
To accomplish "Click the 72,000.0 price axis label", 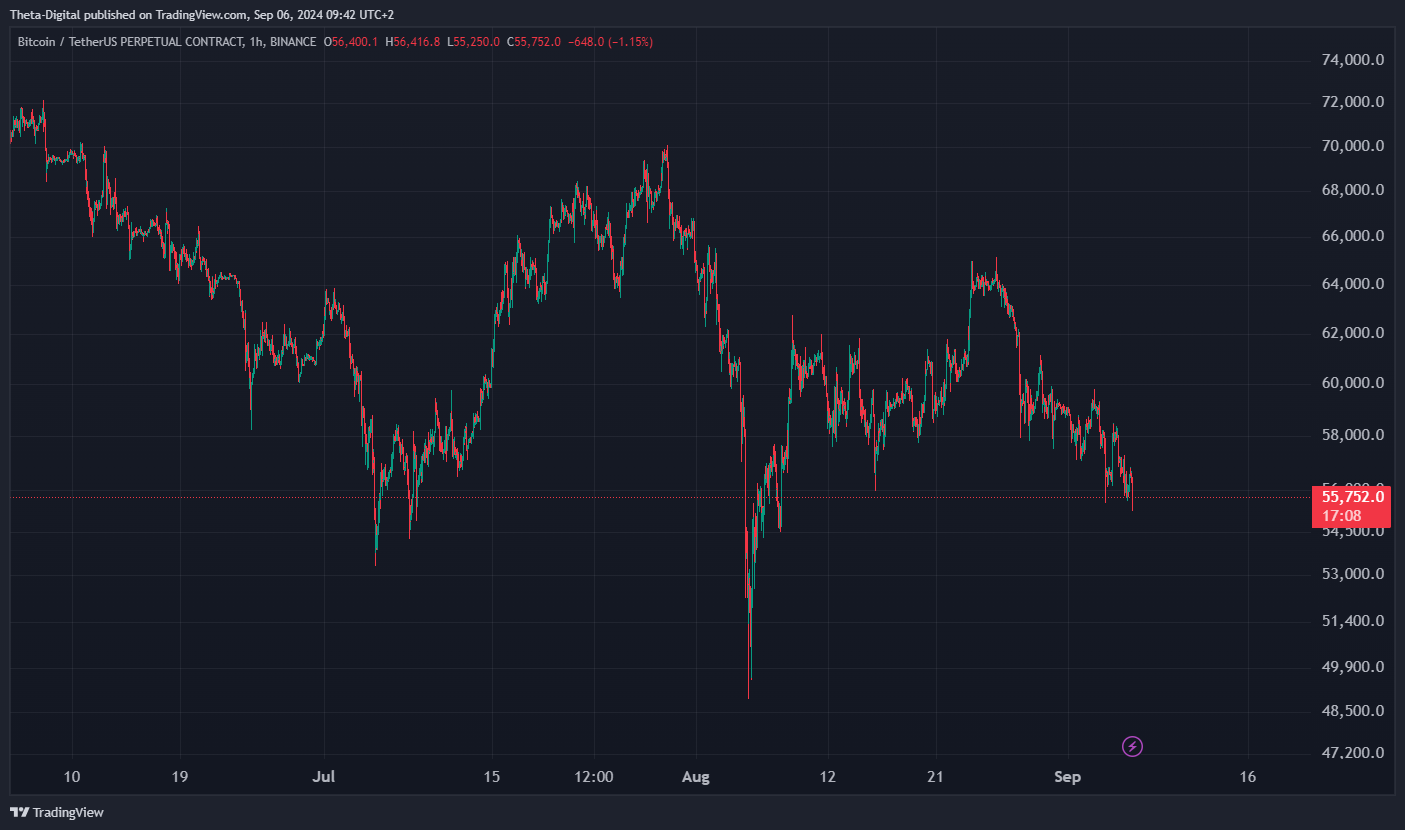I will pyautogui.click(x=1352, y=102).
